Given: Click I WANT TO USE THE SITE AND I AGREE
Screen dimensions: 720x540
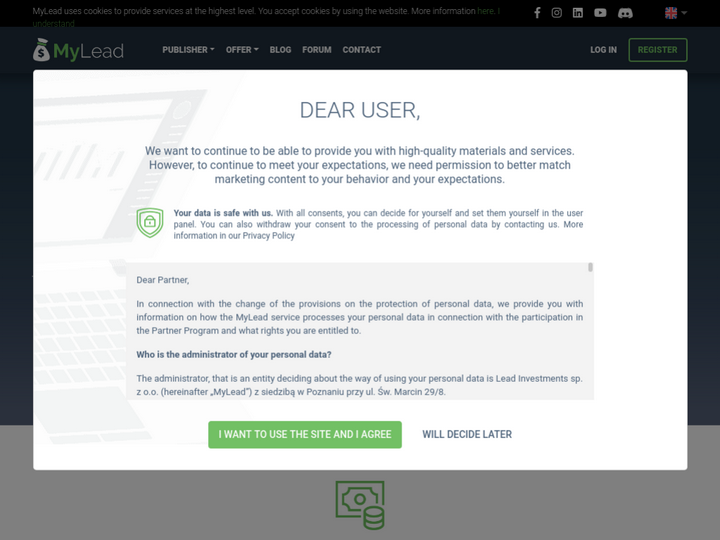Looking at the screenshot, I should coord(305,434).
